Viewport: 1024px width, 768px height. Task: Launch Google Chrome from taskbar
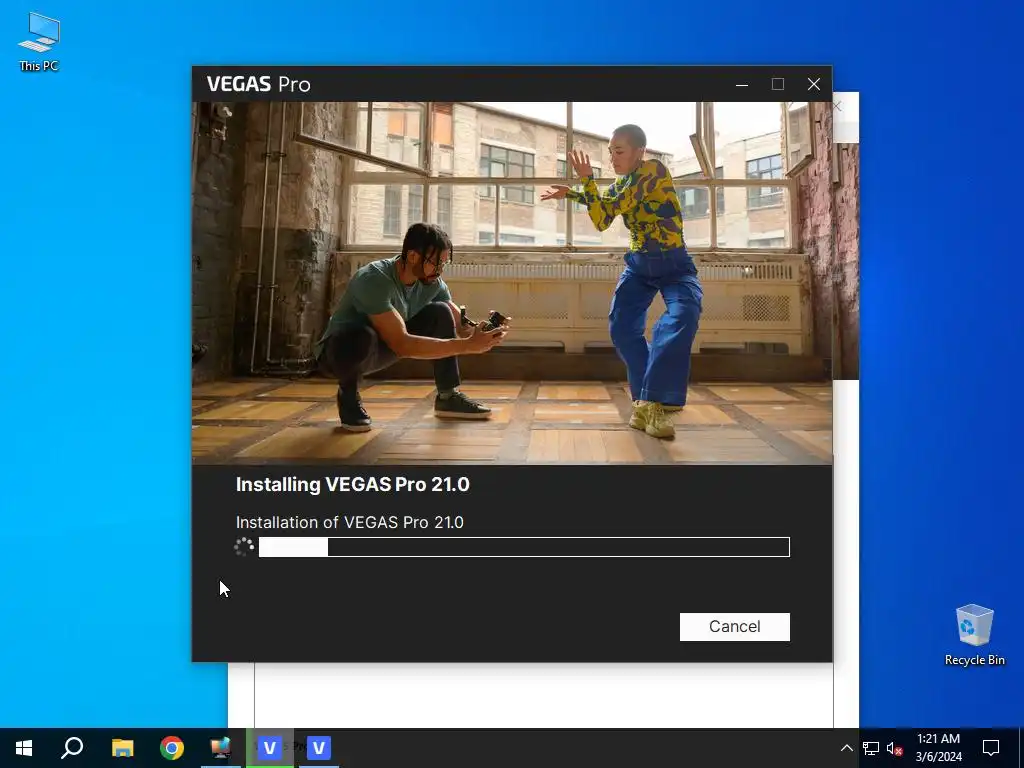[x=172, y=748]
